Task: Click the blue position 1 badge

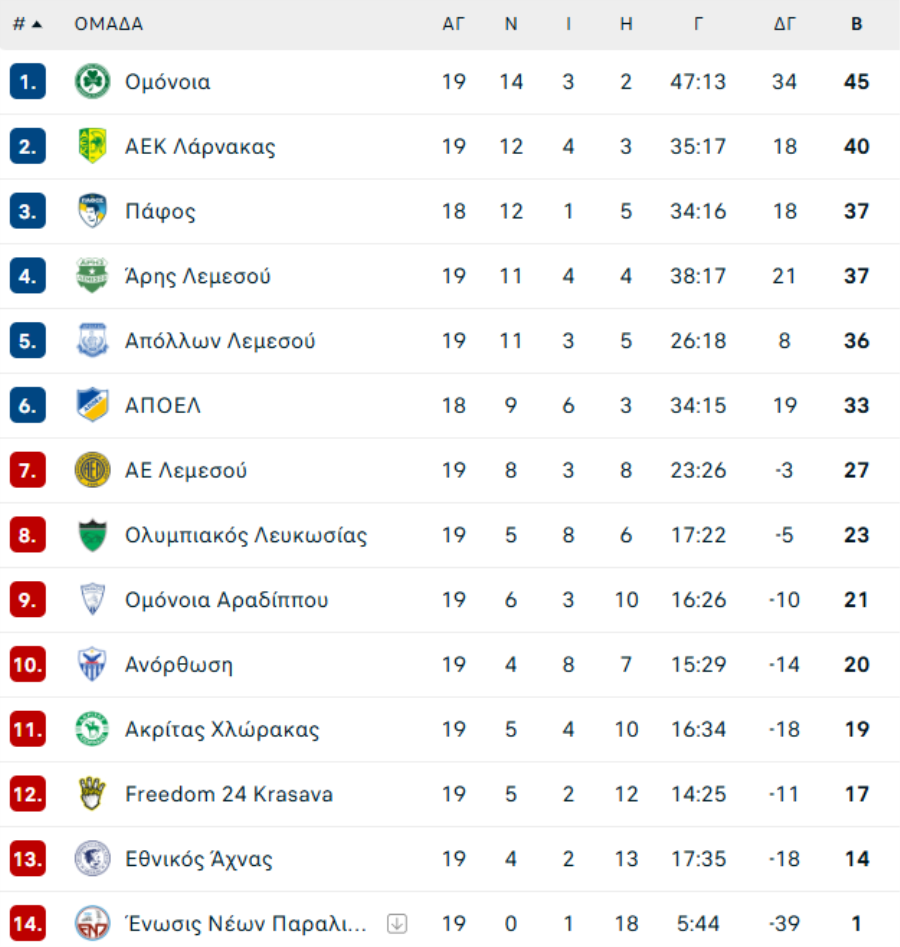Action: pos(28,82)
